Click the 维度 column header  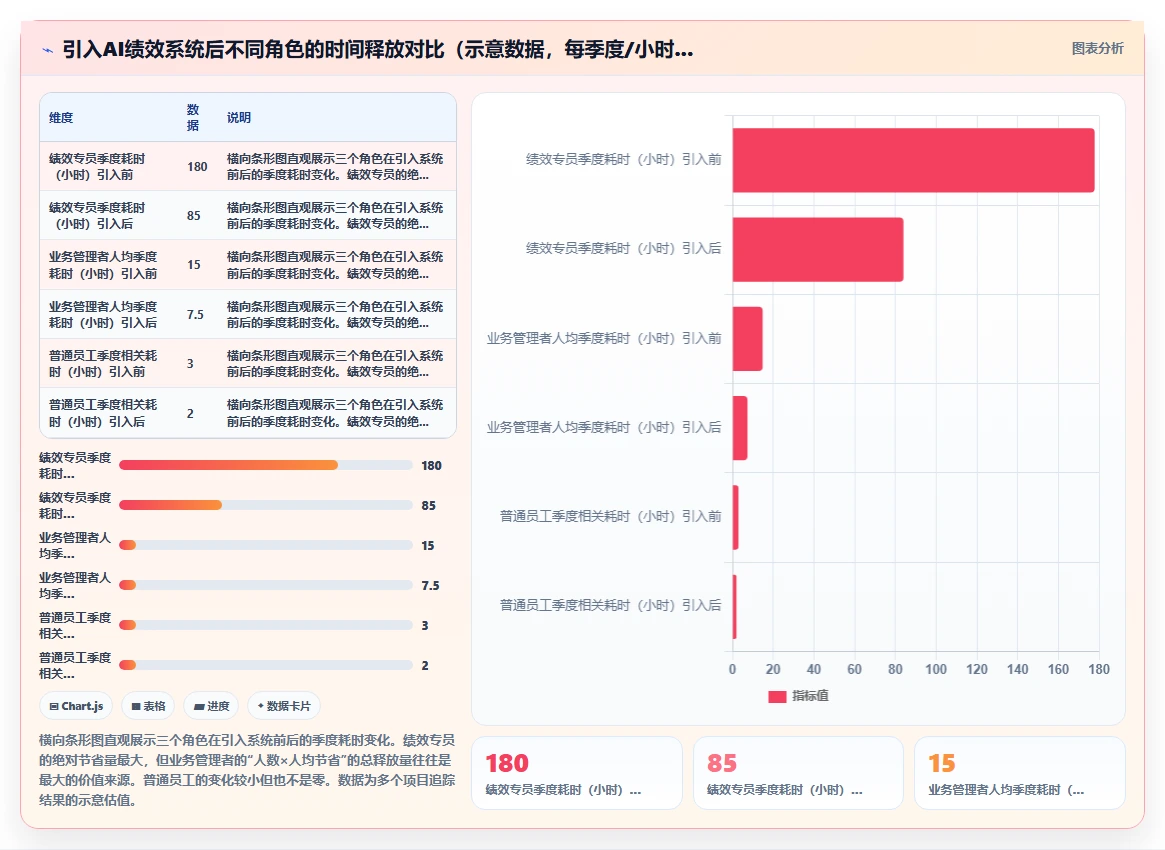[61, 117]
